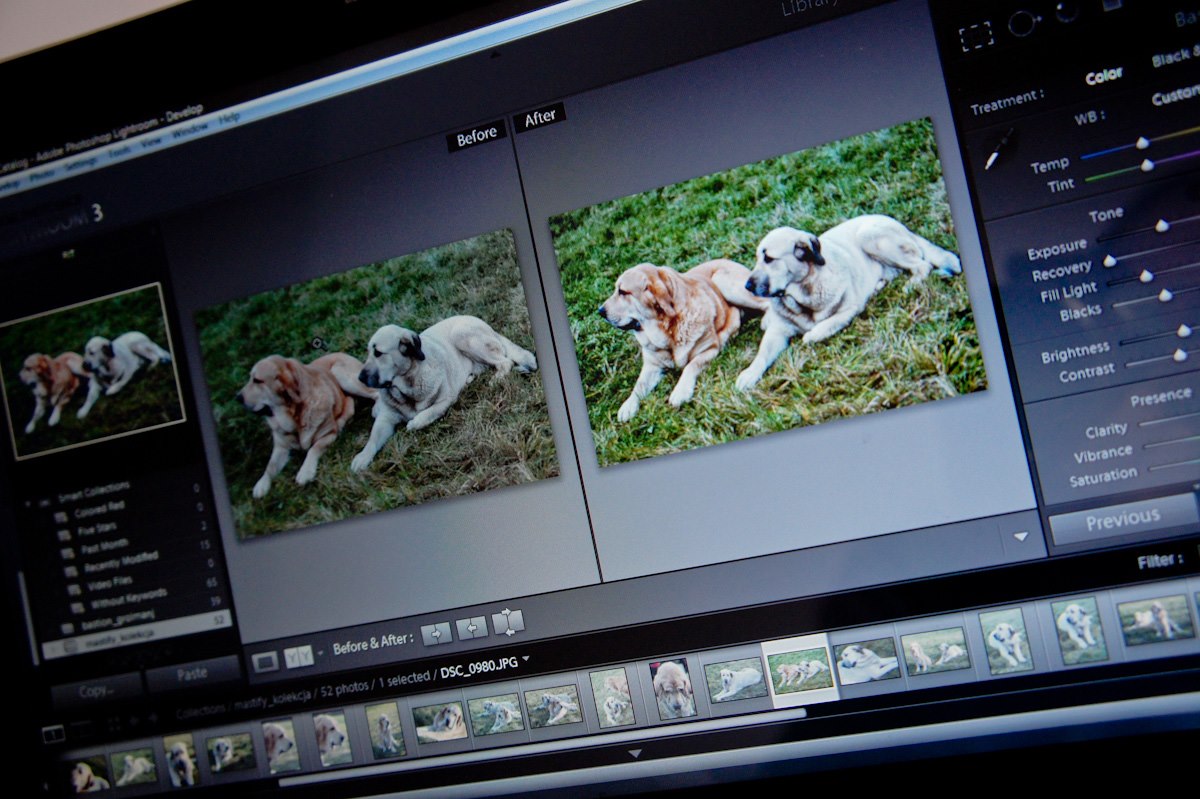Select the Crop Overlay tool icon
This screenshot has height=799, width=1200.
pos(974,38)
